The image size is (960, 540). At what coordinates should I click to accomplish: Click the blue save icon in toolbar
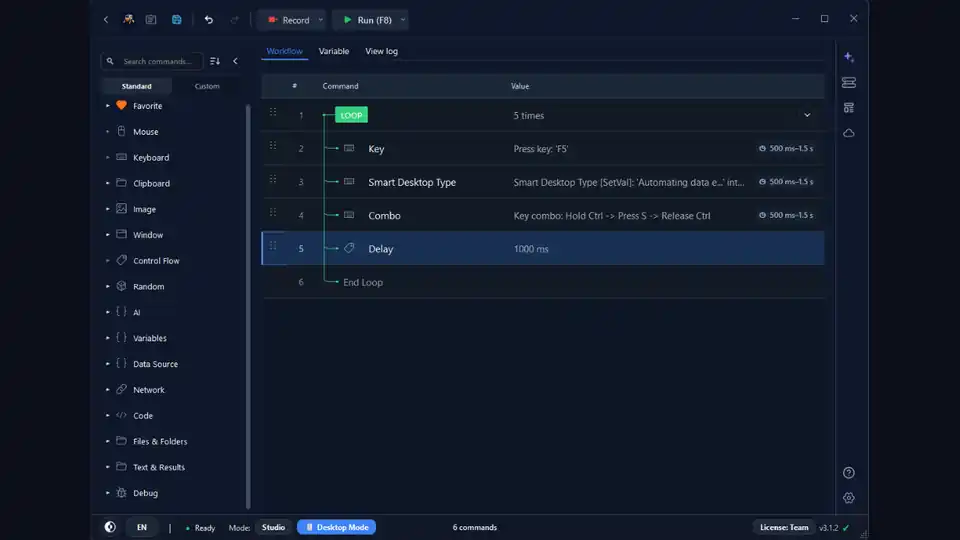click(176, 20)
